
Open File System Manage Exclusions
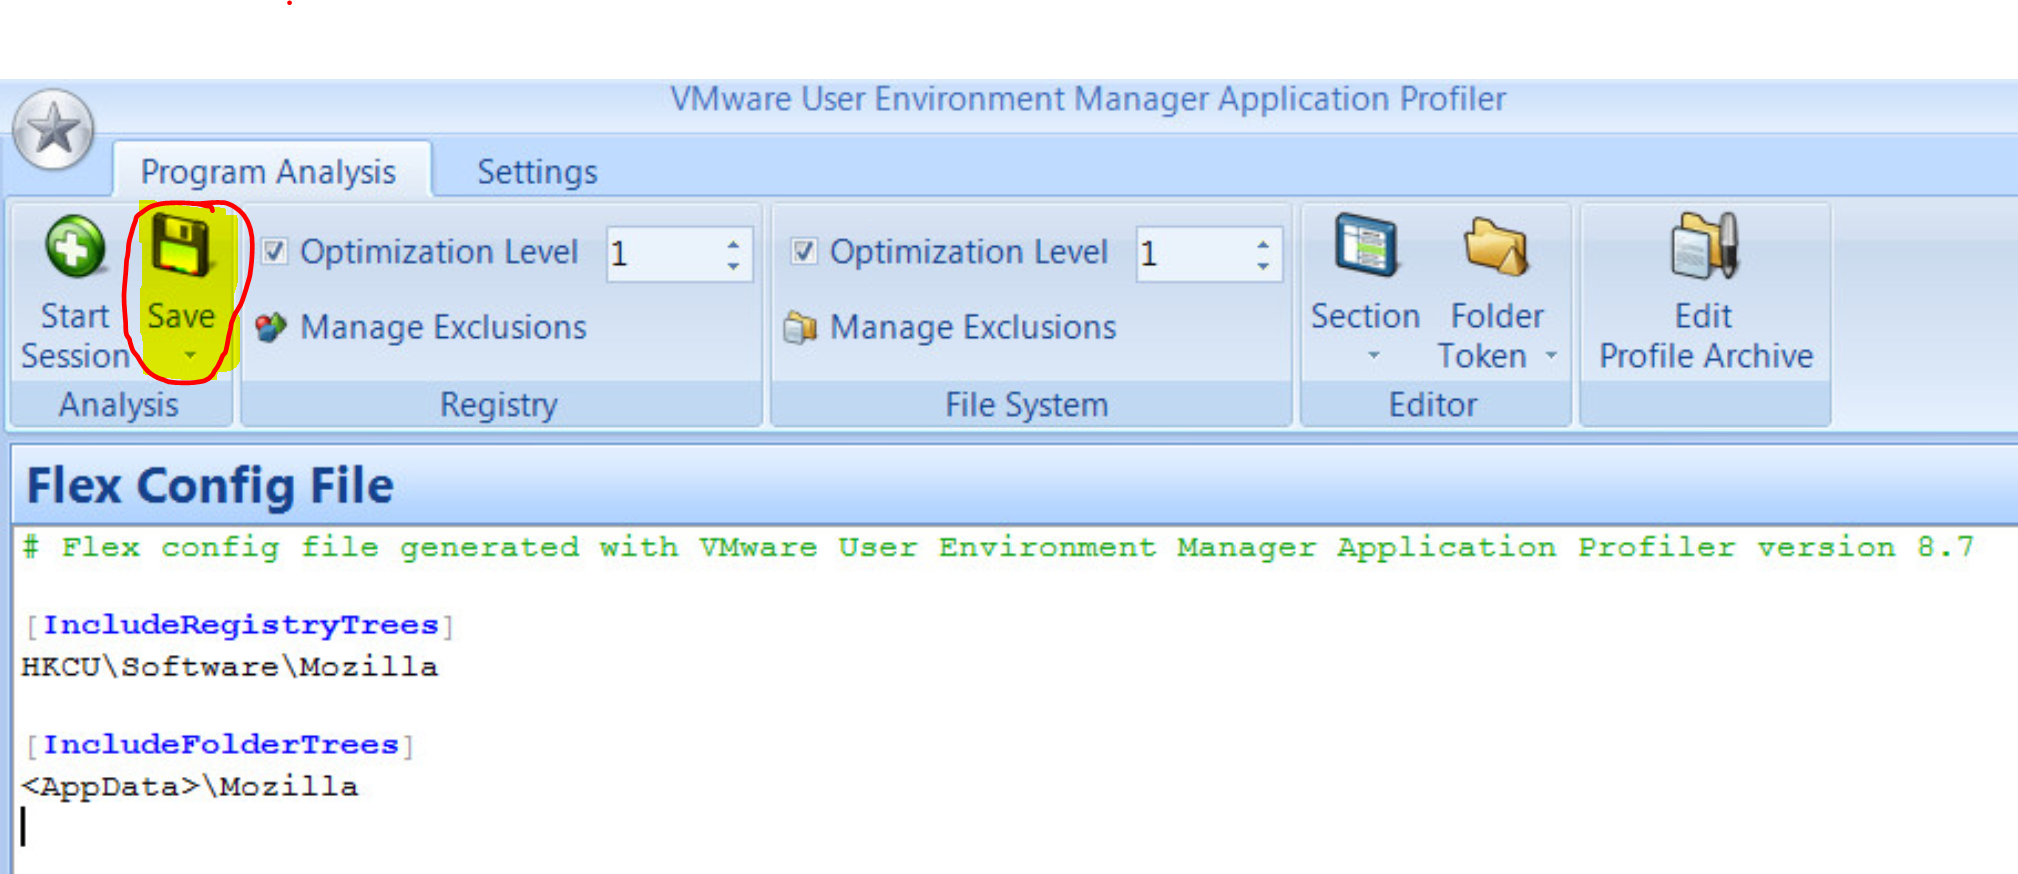(x=973, y=327)
